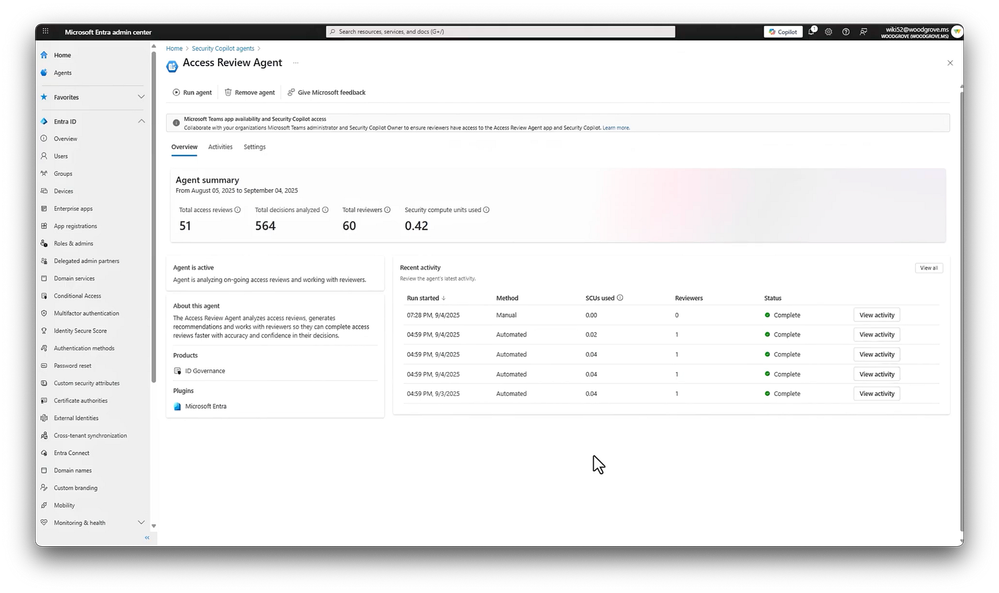Image resolution: width=999 pixels, height=593 pixels.
Task: Click info icon beside Total decisions analyzed
Action: tap(325, 210)
